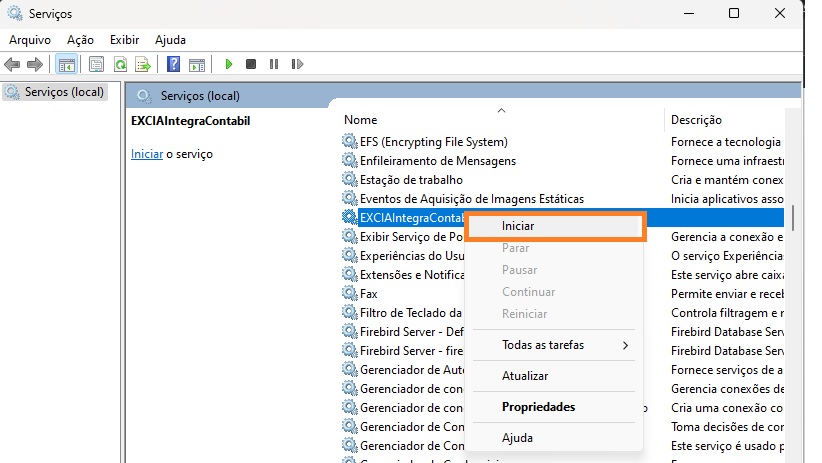Viewport: 822px width, 463px height.
Task: Open the toolbar Properties icon
Action: pos(97,64)
